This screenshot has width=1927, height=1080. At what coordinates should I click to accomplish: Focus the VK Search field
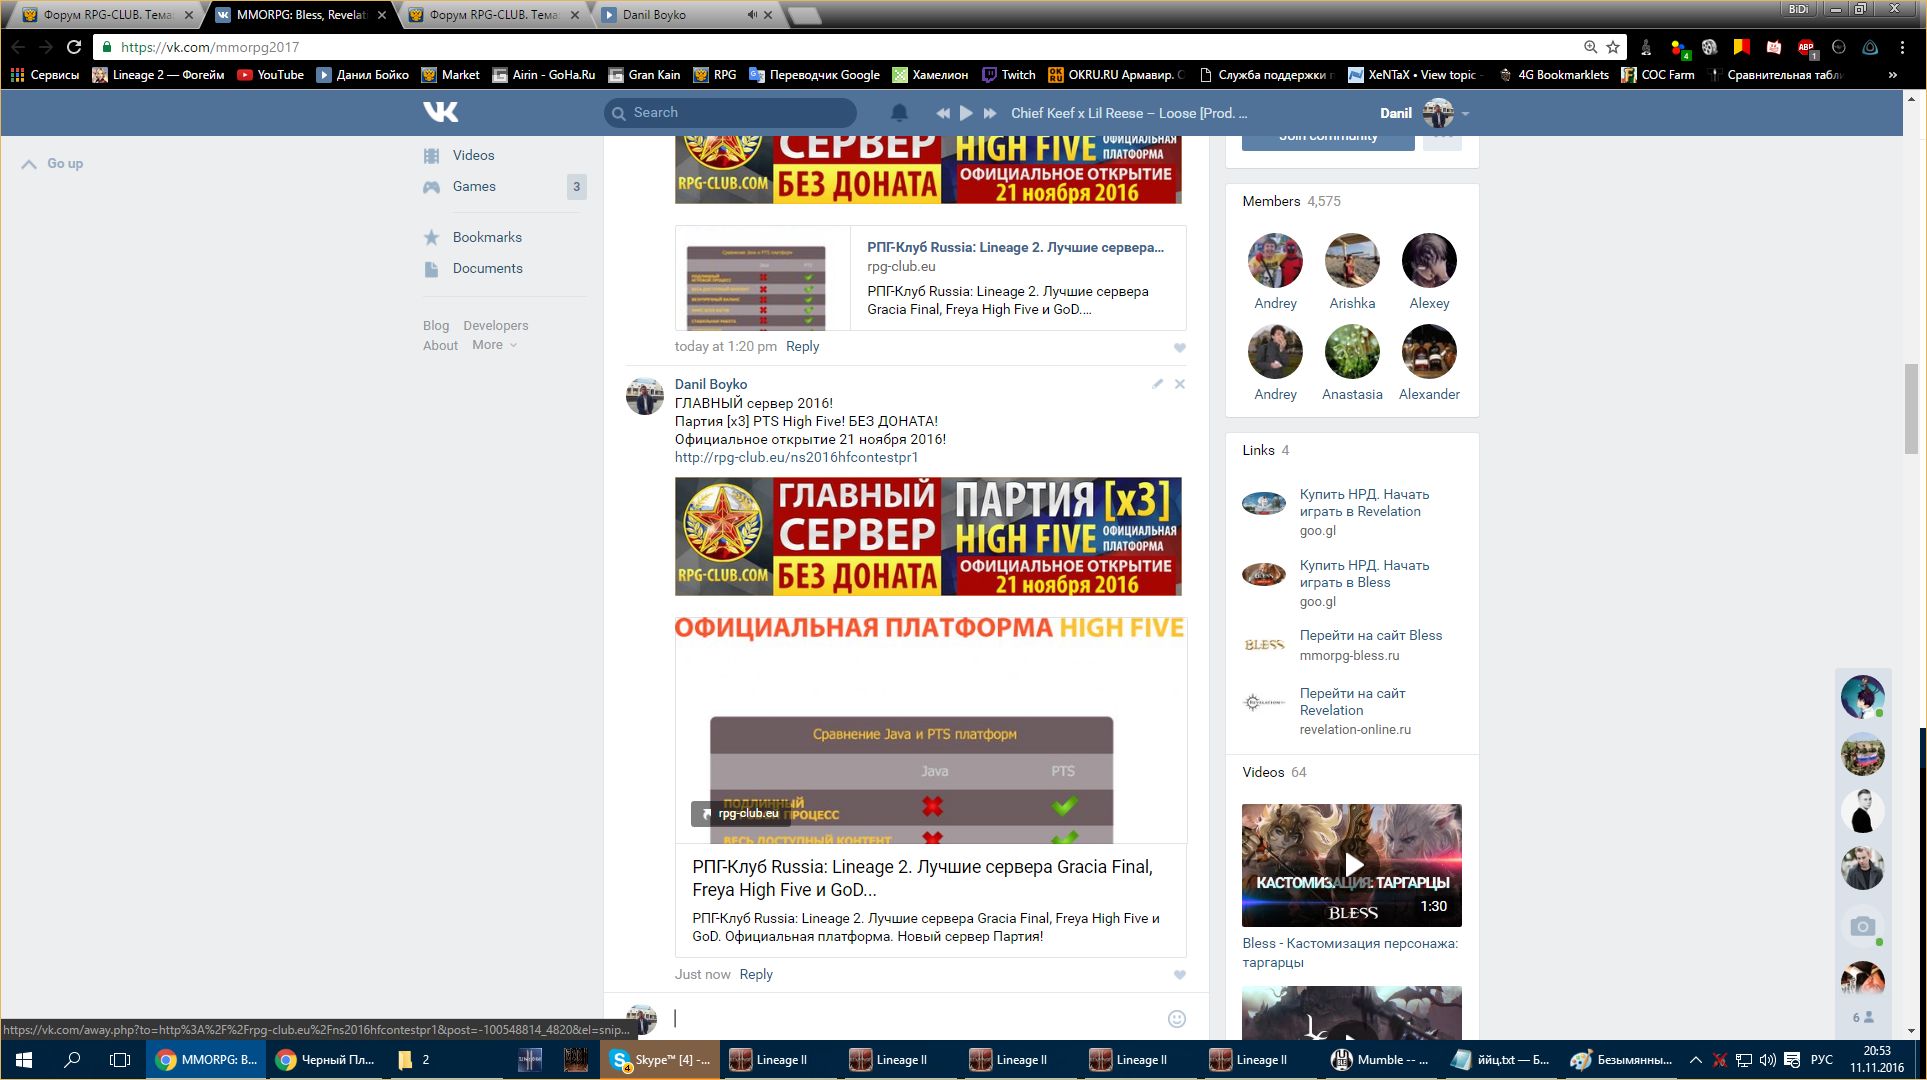730,113
